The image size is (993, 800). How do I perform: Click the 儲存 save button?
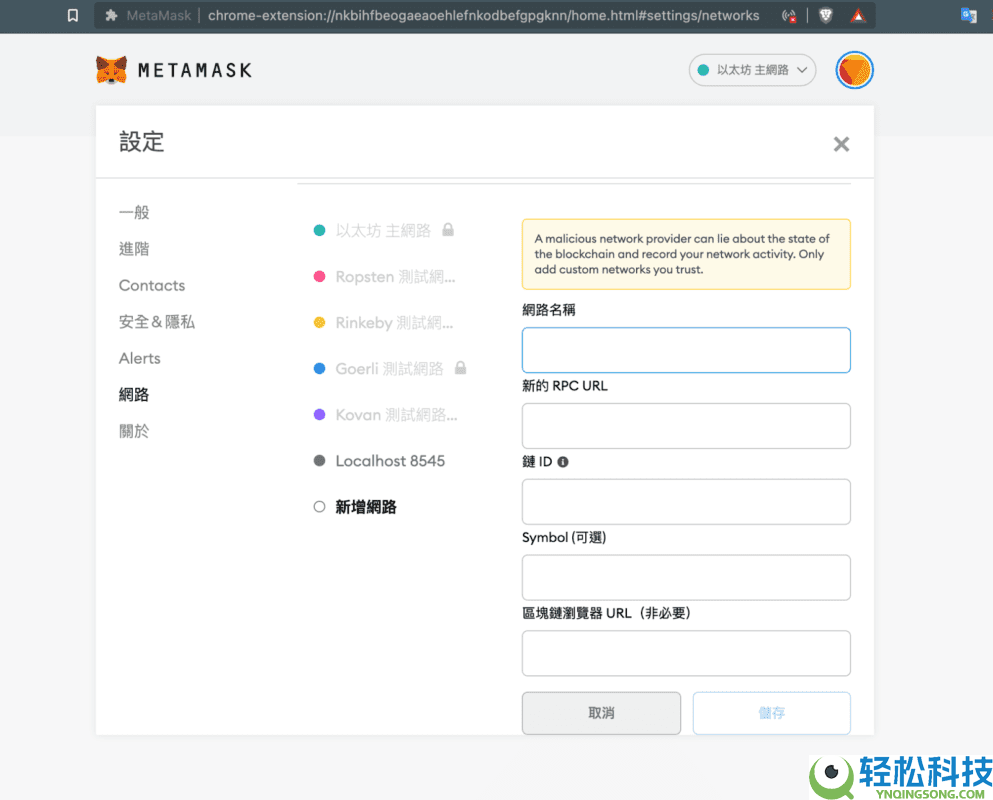click(771, 713)
